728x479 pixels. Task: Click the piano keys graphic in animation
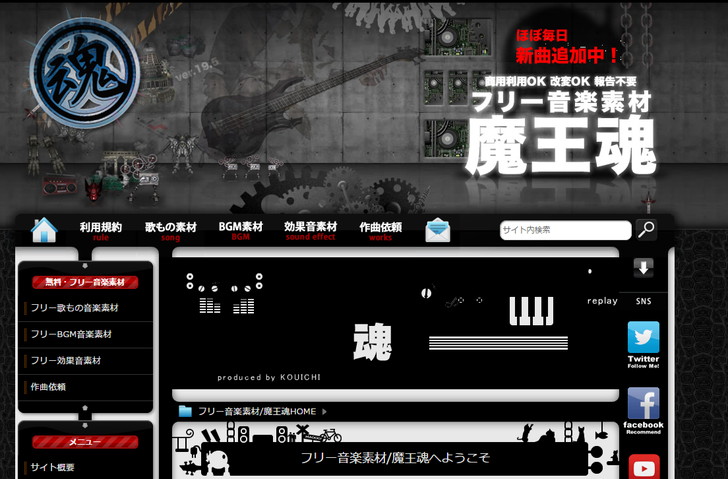[x=532, y=311]
